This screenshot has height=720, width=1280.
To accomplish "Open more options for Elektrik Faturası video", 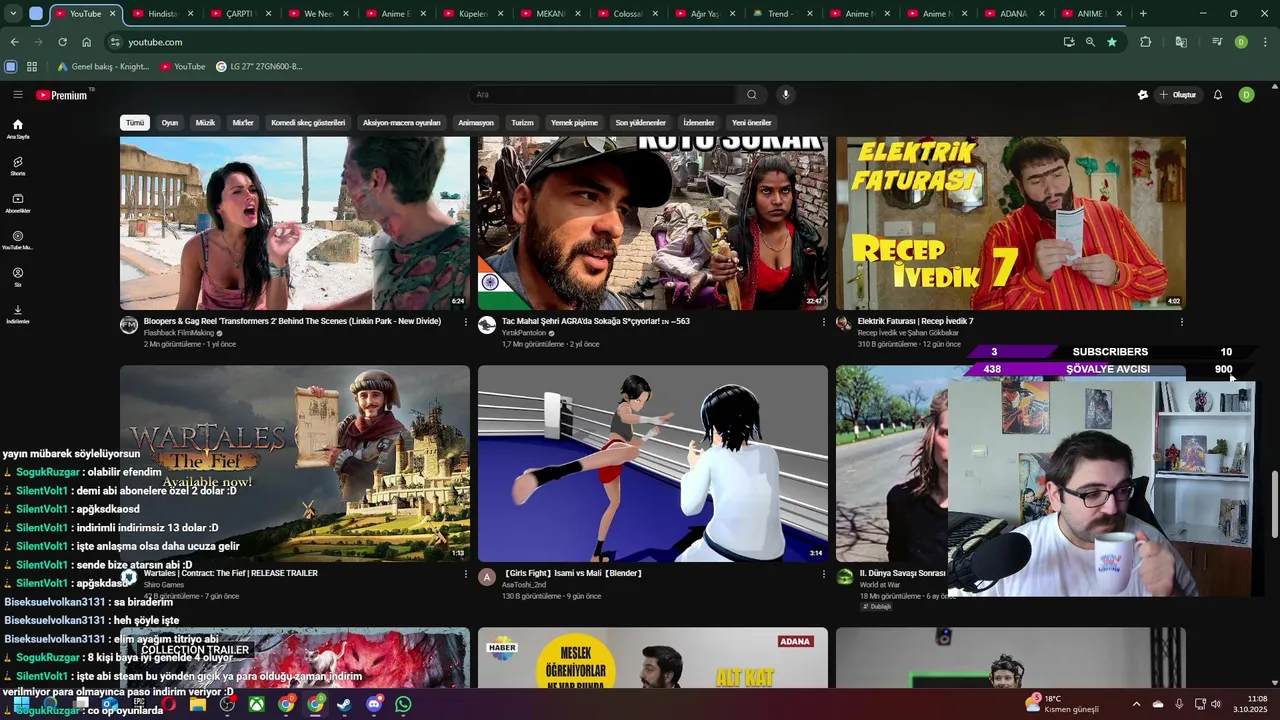I will tap(1182, 322).
